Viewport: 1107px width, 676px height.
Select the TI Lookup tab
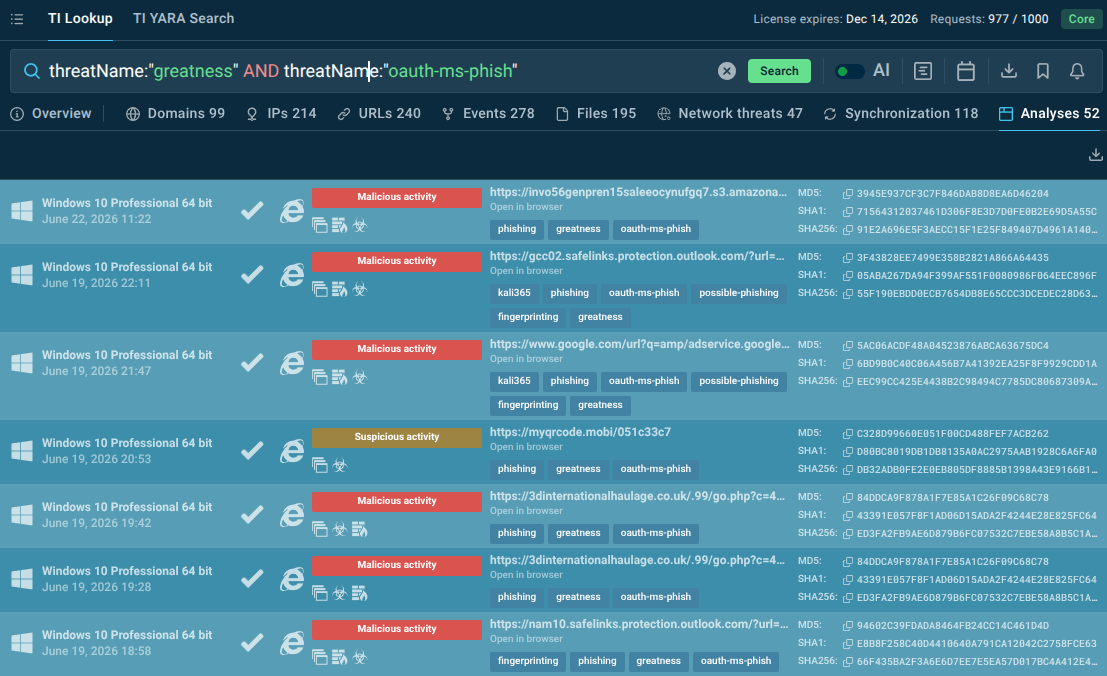pos(80,18)
